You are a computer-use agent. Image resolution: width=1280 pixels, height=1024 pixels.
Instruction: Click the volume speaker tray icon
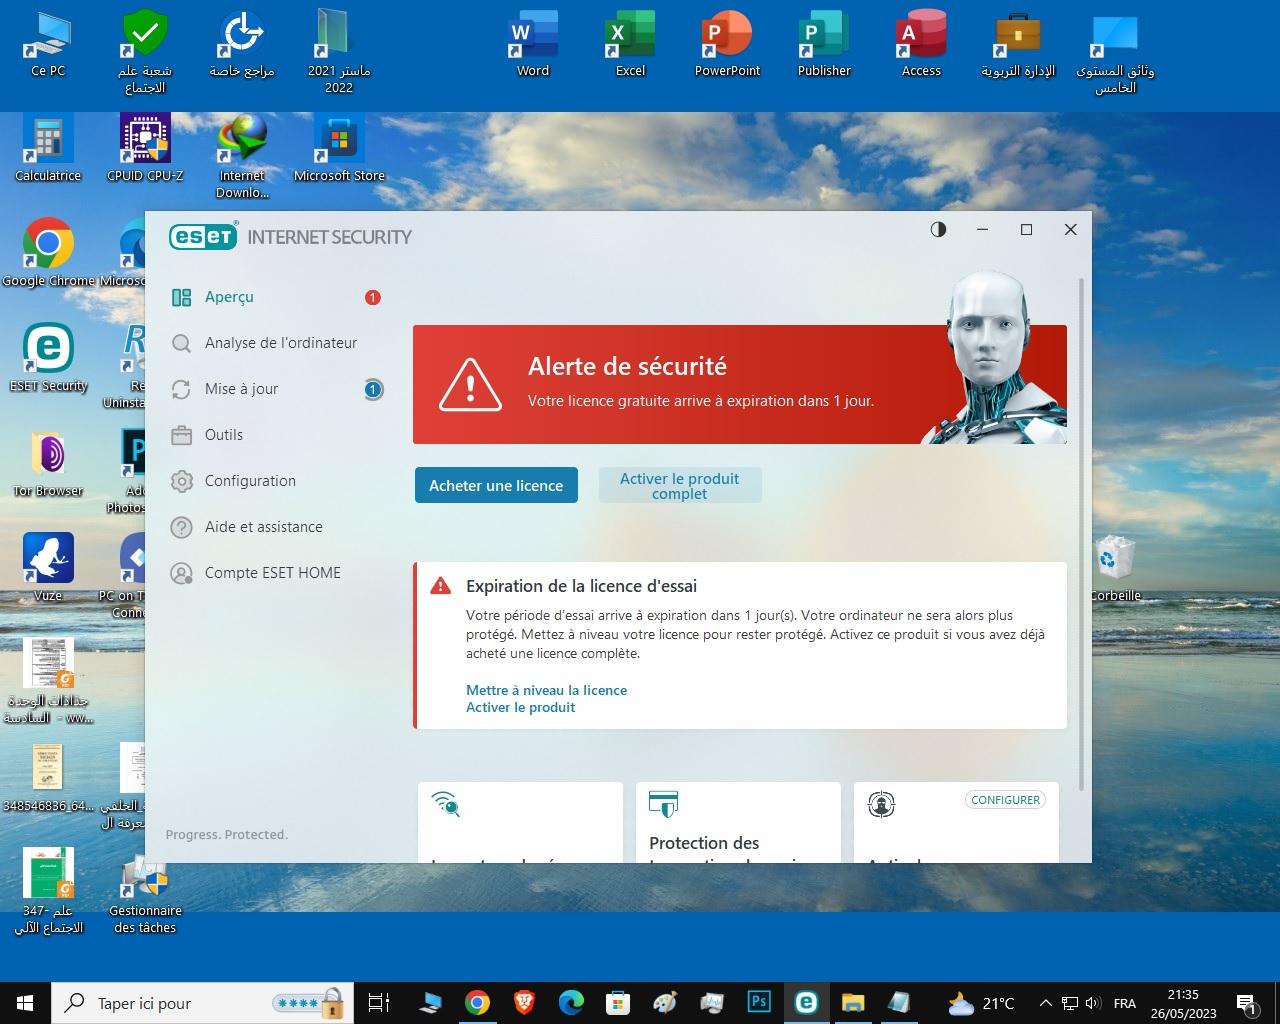point(1093,1003)
